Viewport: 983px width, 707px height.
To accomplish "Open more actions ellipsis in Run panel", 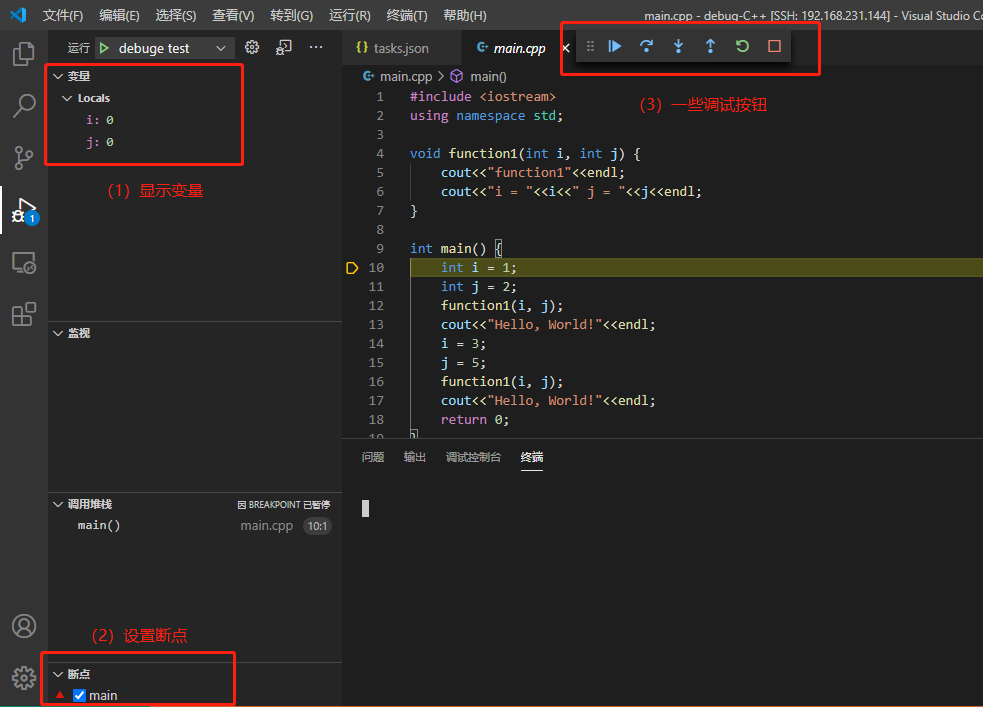I will coord(316,47).
